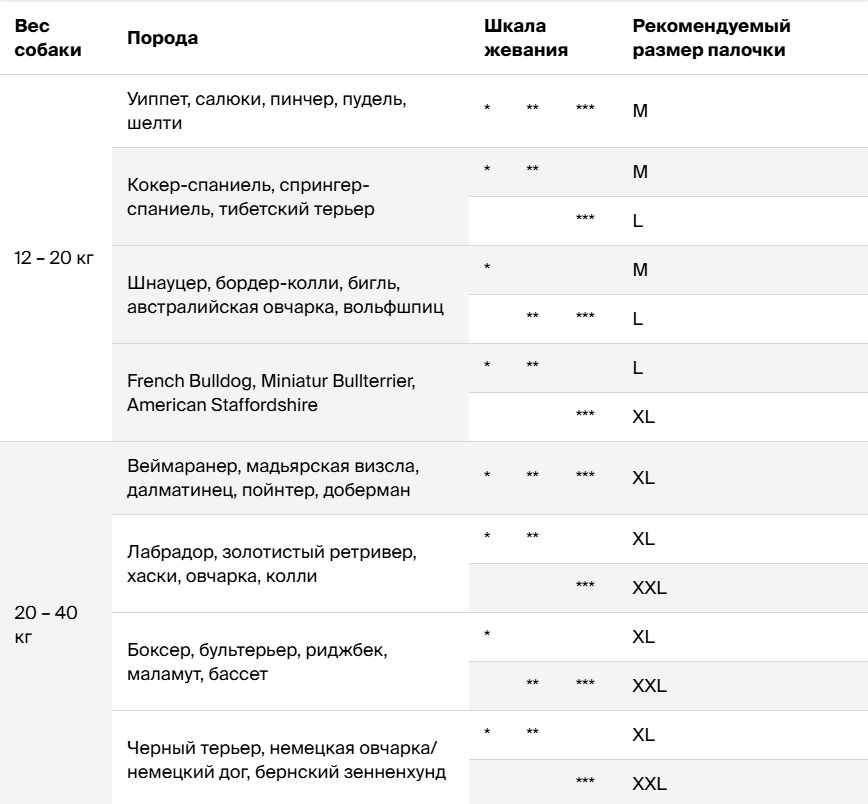Click "XL" size in the French Bulldog row
The height and width of the screenshot is (804, 868).
(643, 417)
